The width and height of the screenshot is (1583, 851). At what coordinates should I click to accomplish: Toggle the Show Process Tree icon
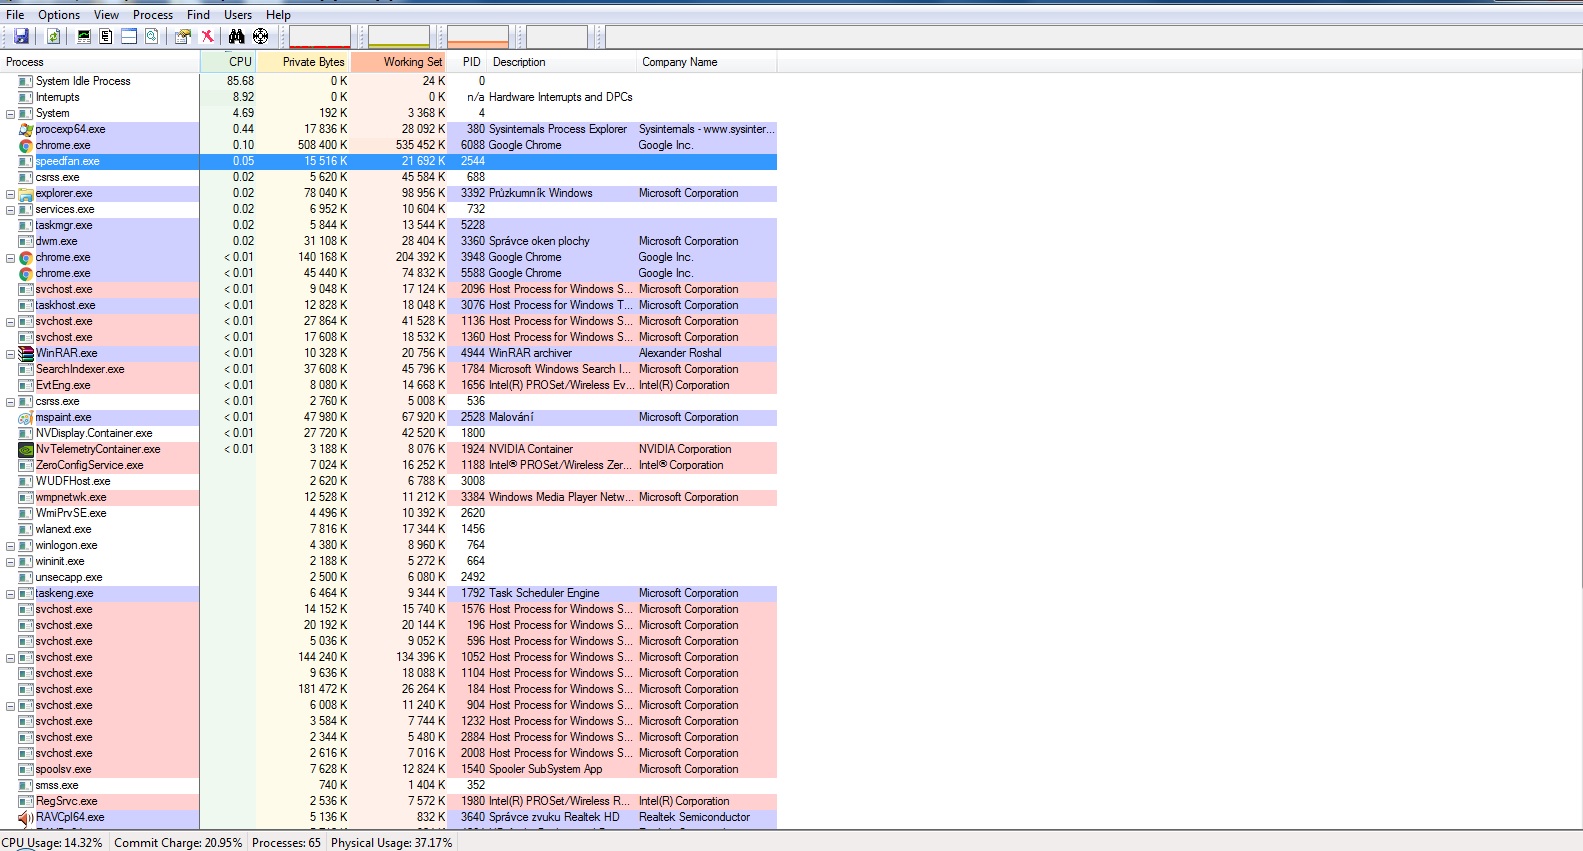point(106,36)
